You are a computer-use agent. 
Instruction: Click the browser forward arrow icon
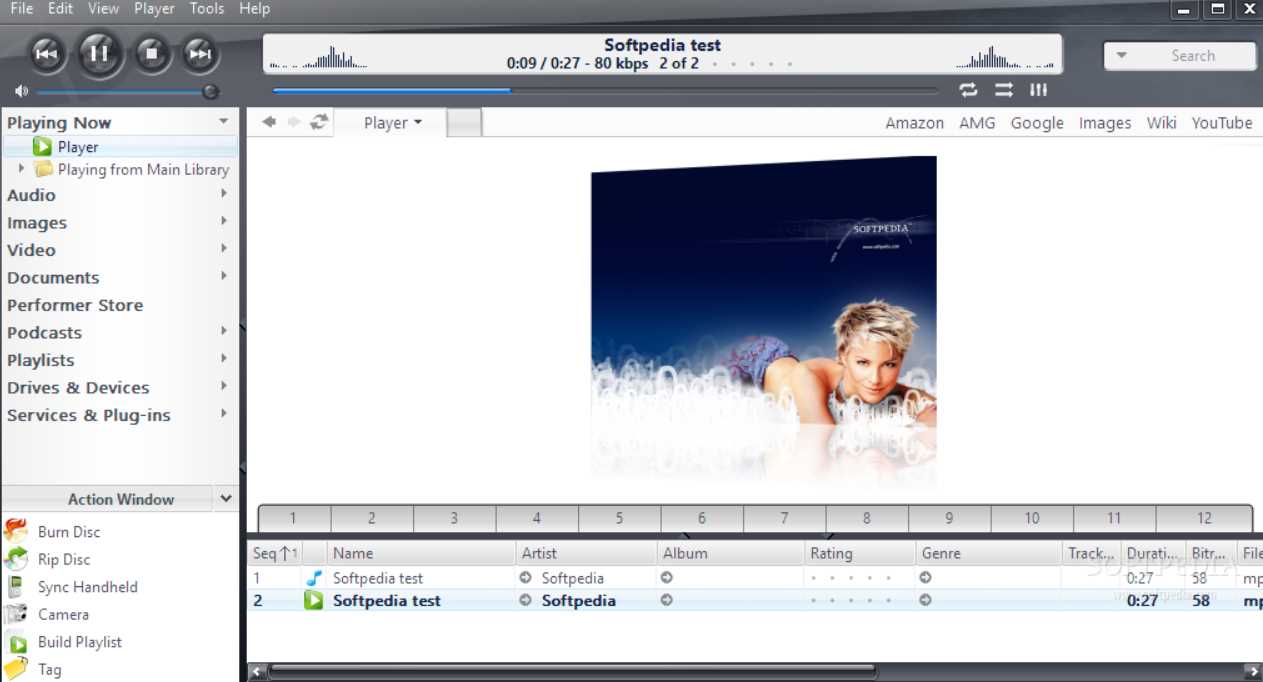point(294,122)
